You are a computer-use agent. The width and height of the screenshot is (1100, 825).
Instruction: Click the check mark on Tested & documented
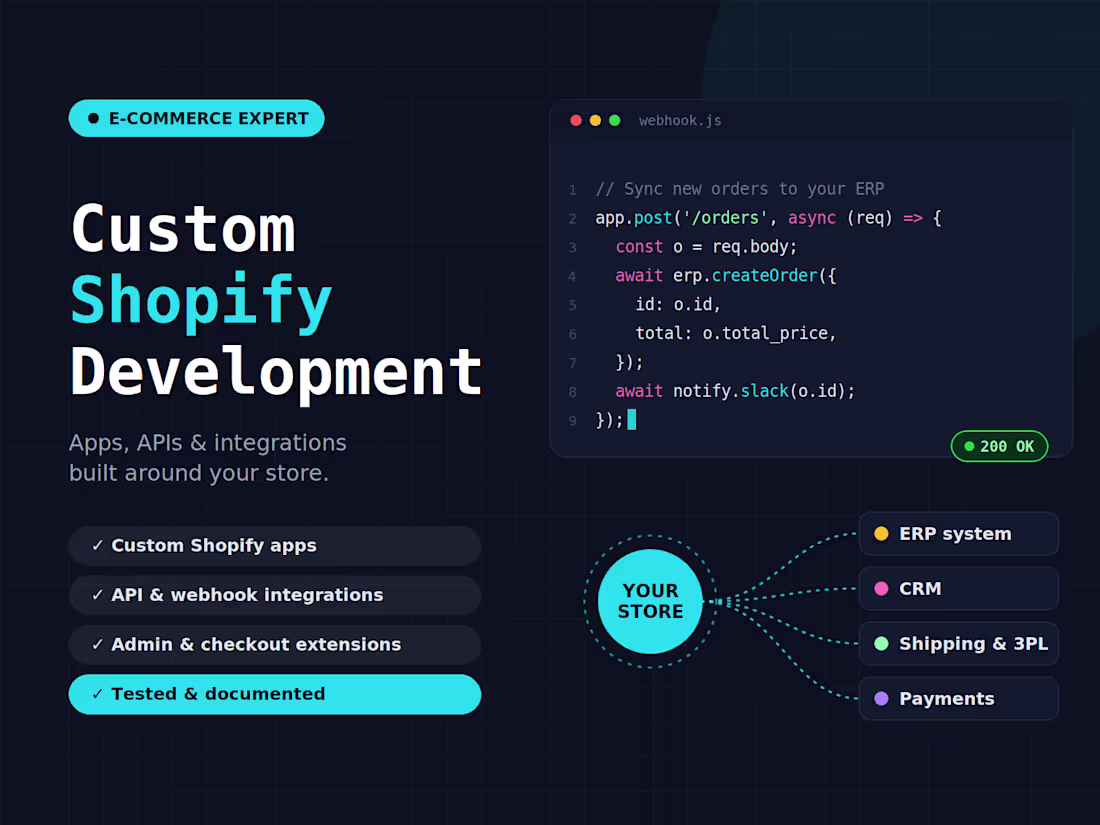pyautogui.click(x=98, y=694)
